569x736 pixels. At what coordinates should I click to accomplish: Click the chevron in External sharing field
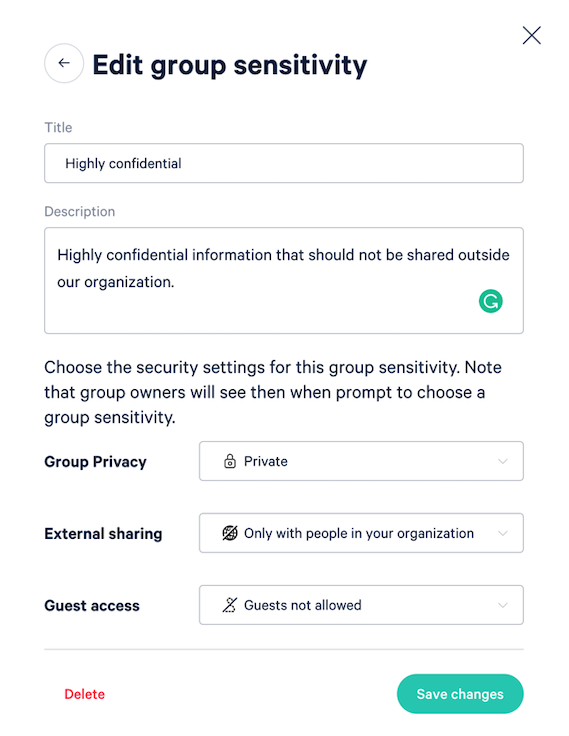click(502, 533)
